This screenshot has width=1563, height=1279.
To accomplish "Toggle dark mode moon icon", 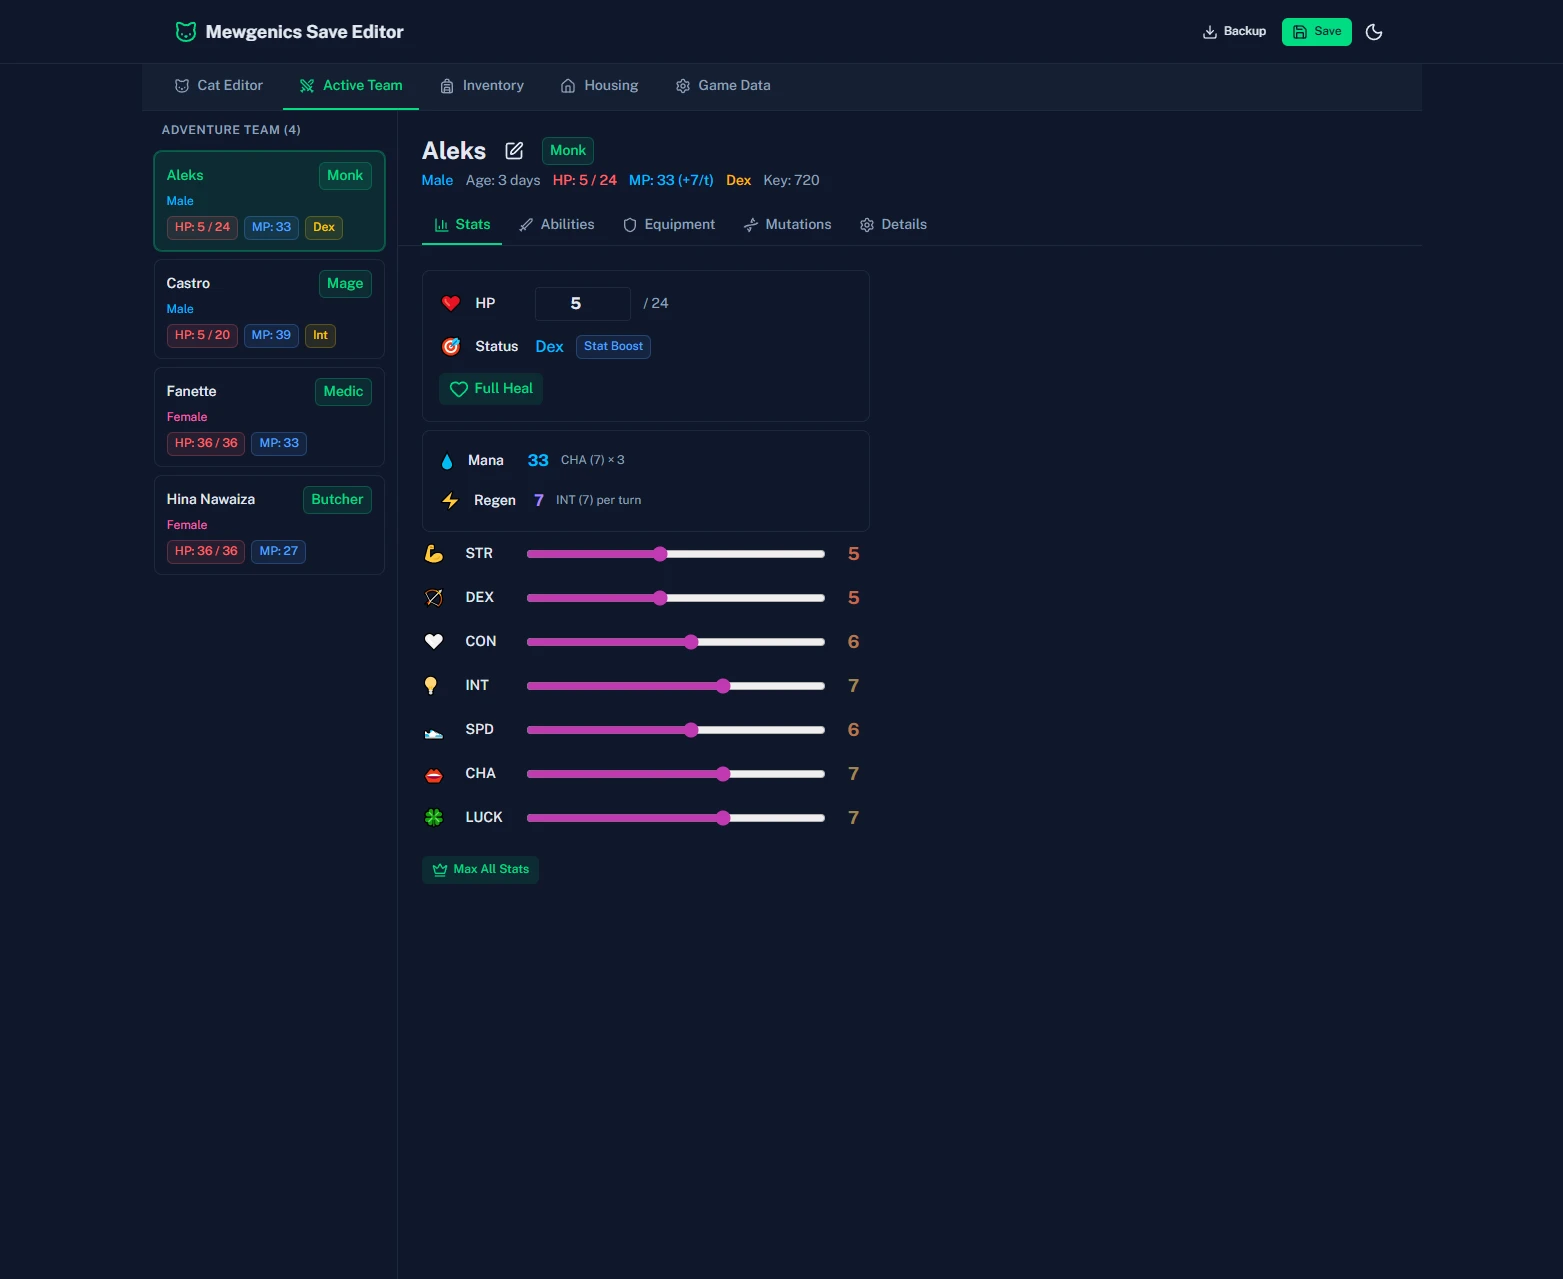I will pyautogui.click(x=1374, y=32).
